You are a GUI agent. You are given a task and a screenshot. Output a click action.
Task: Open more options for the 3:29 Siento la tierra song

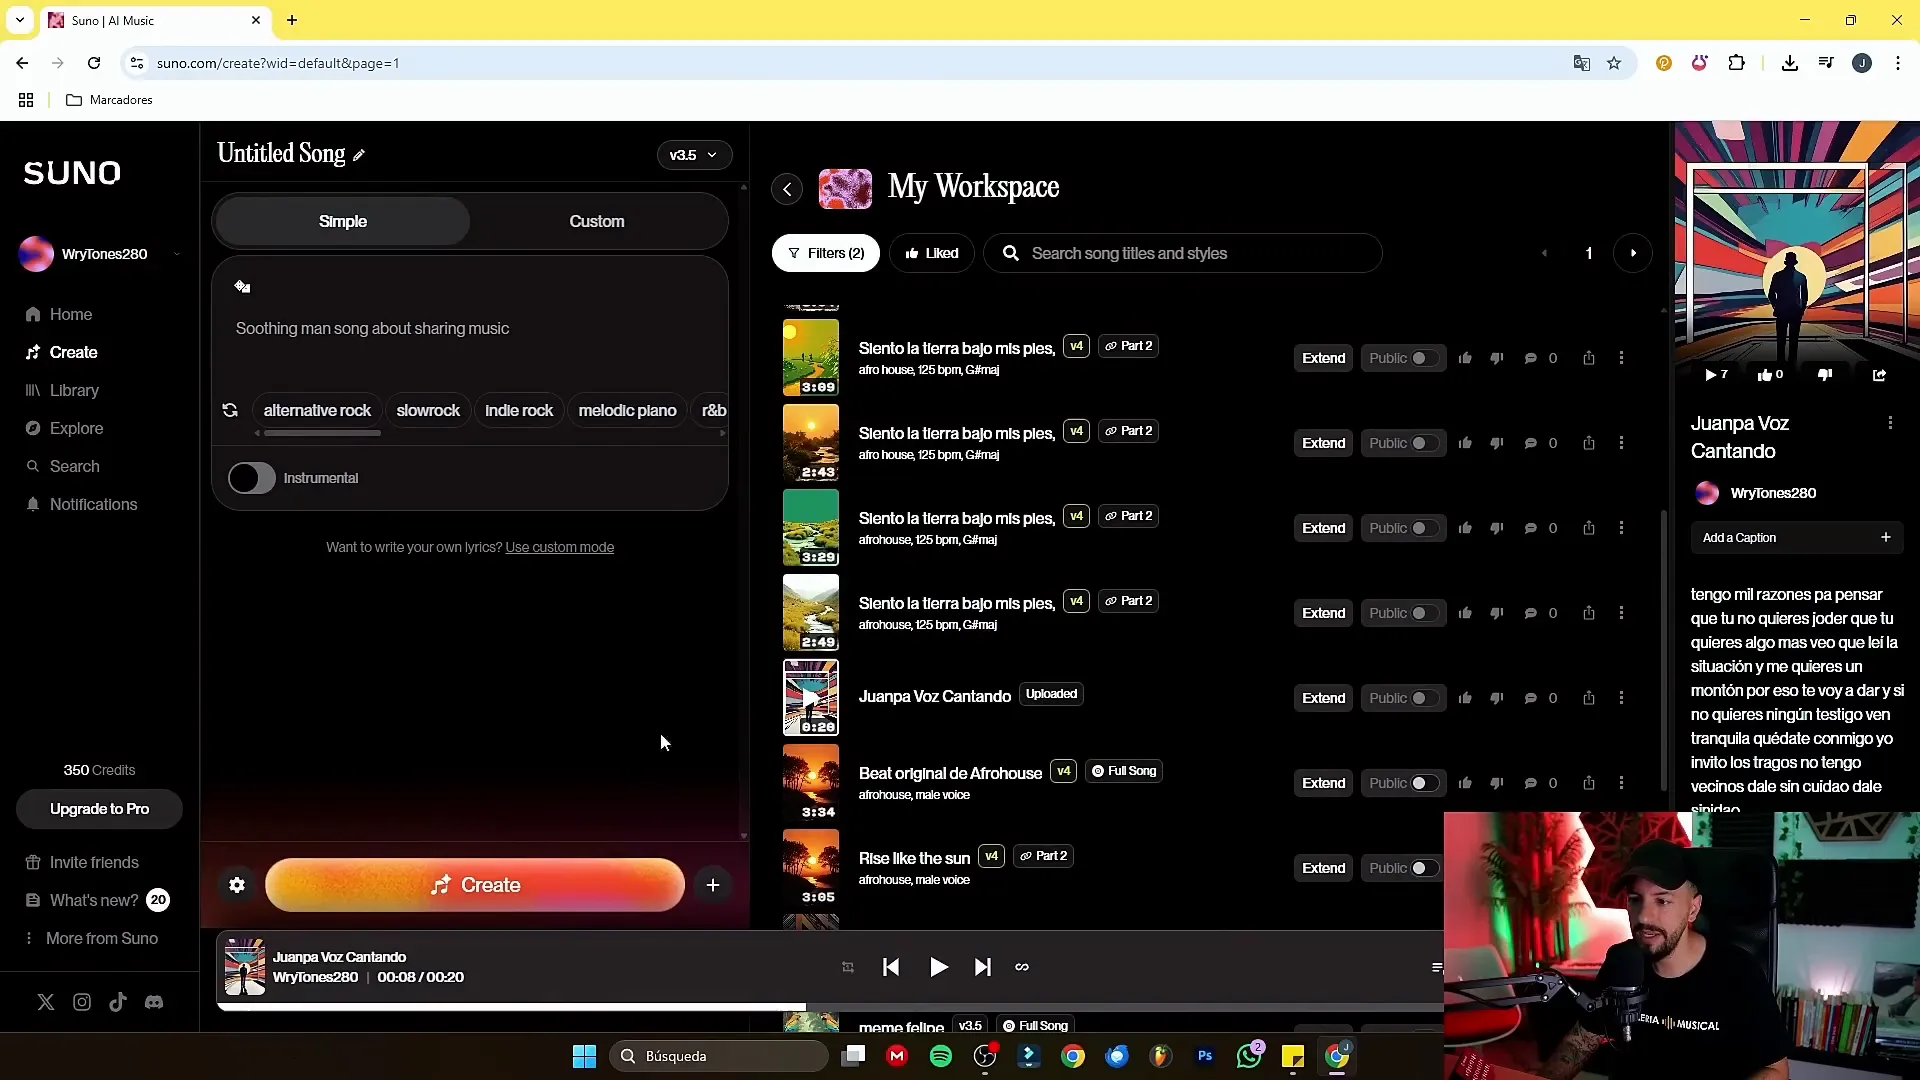click(1621, 528)
